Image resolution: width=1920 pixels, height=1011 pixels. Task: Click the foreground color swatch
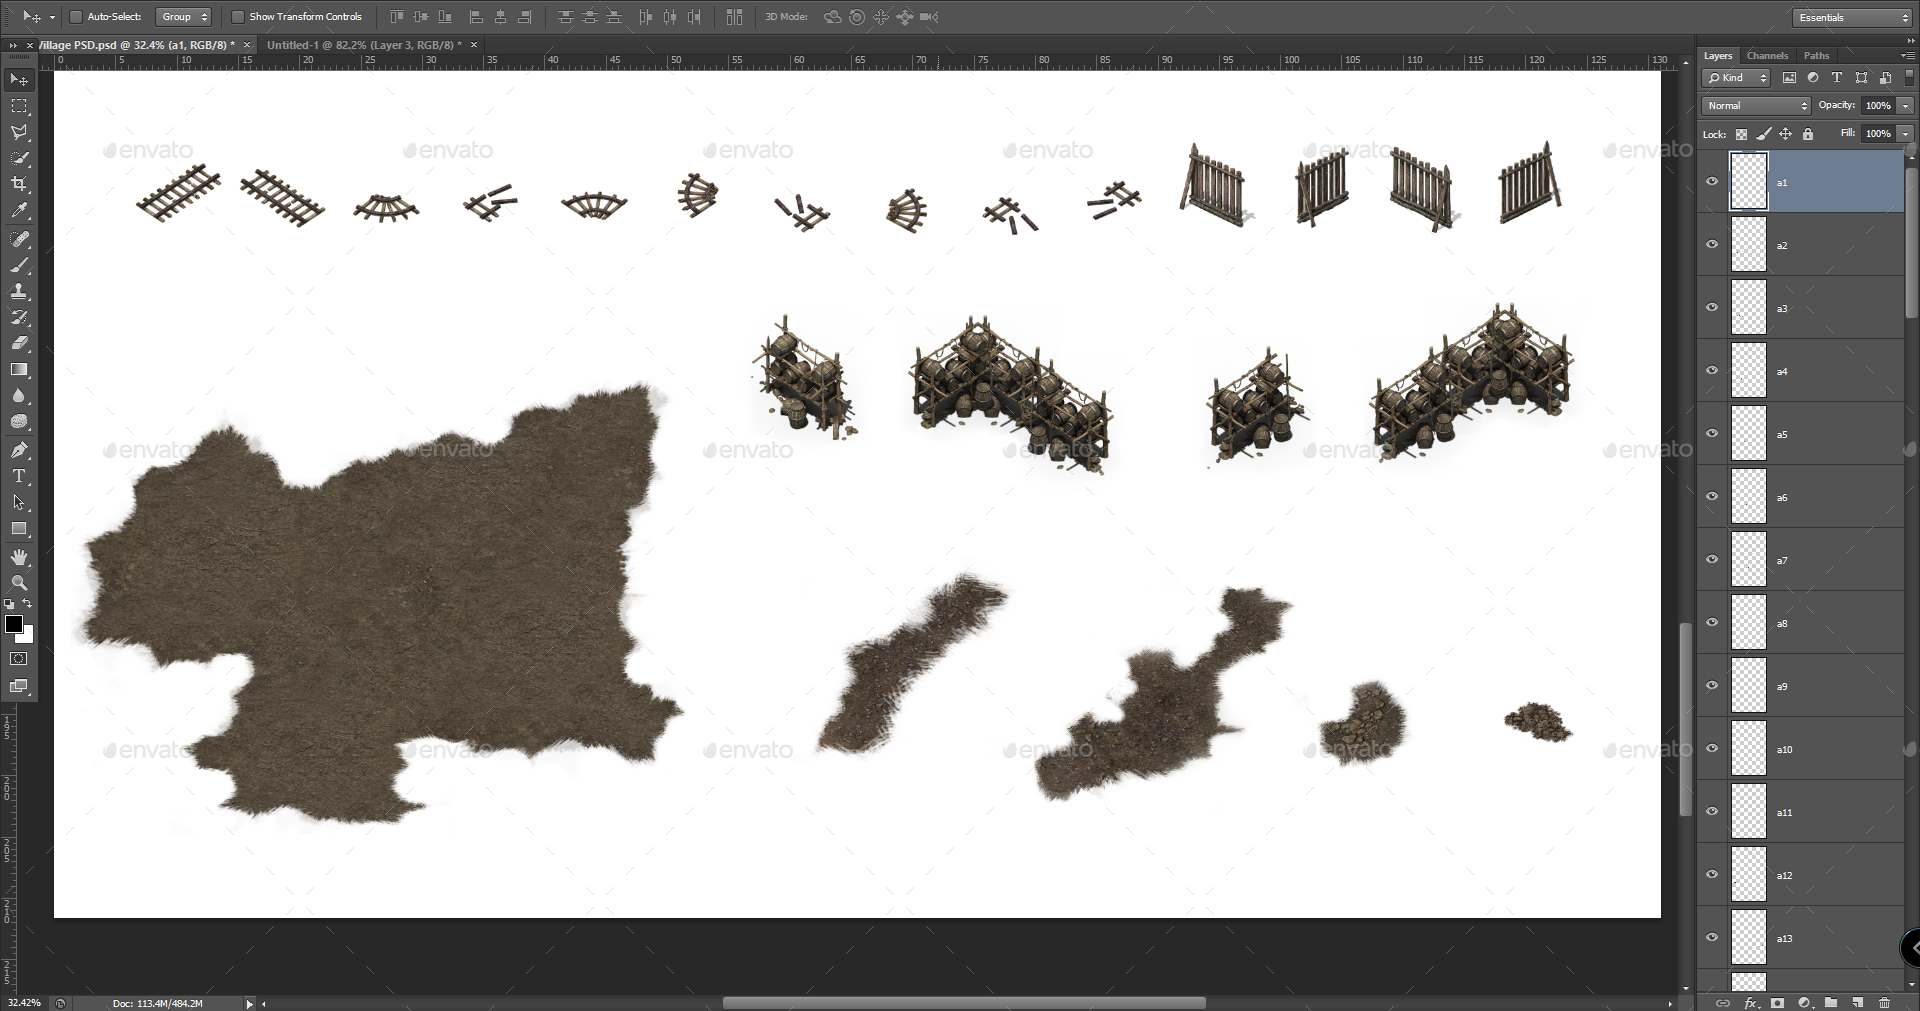pyautogui.click(x=15, y=626)
